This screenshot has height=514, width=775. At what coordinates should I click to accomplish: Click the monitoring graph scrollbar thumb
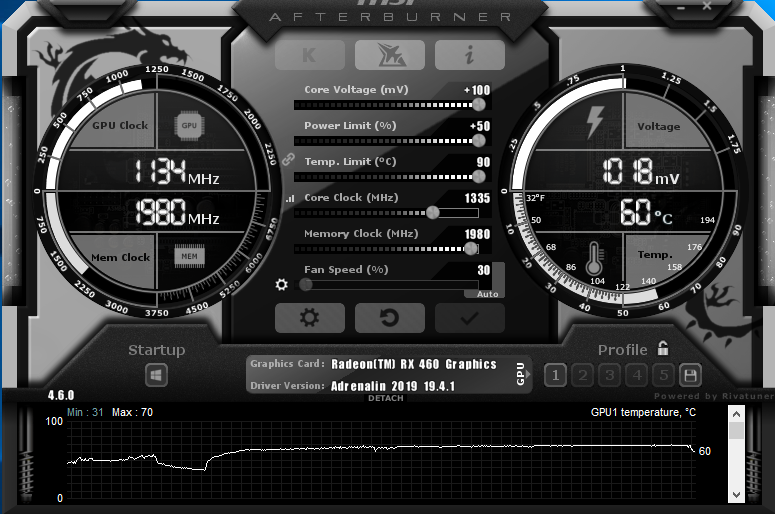tap(736, 430)
